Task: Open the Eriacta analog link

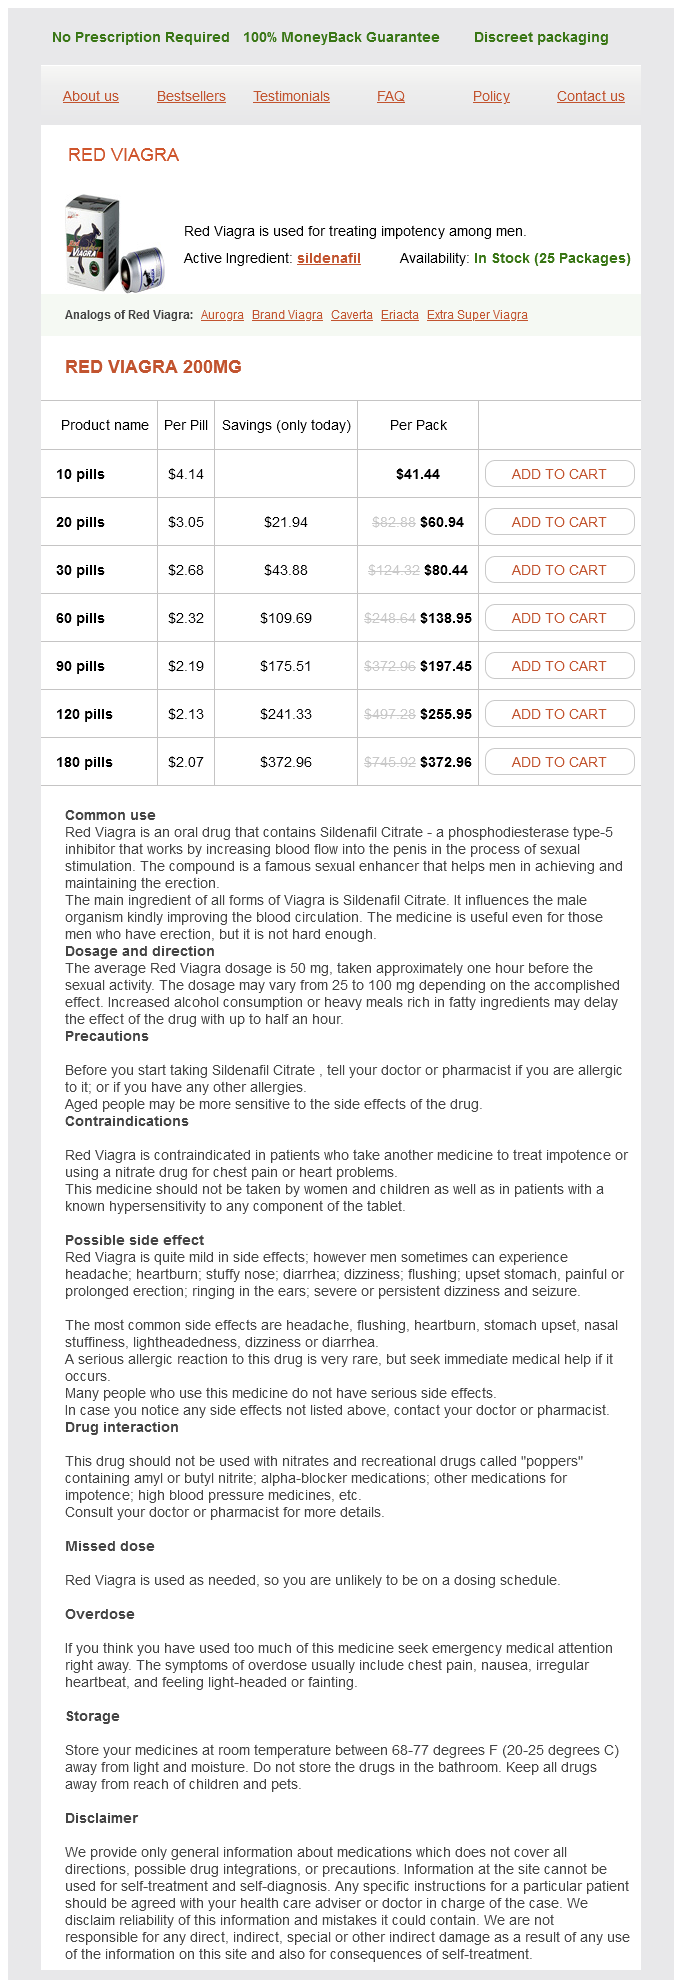Action: click(x=400, y=315)
